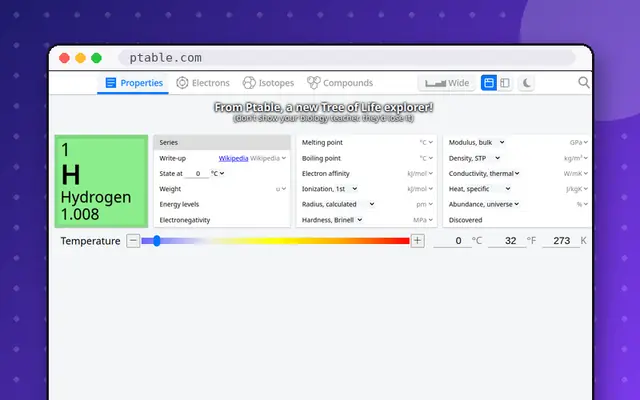Select the Energy levels property
The image size is (640, 400).
(x=179, y=204)
